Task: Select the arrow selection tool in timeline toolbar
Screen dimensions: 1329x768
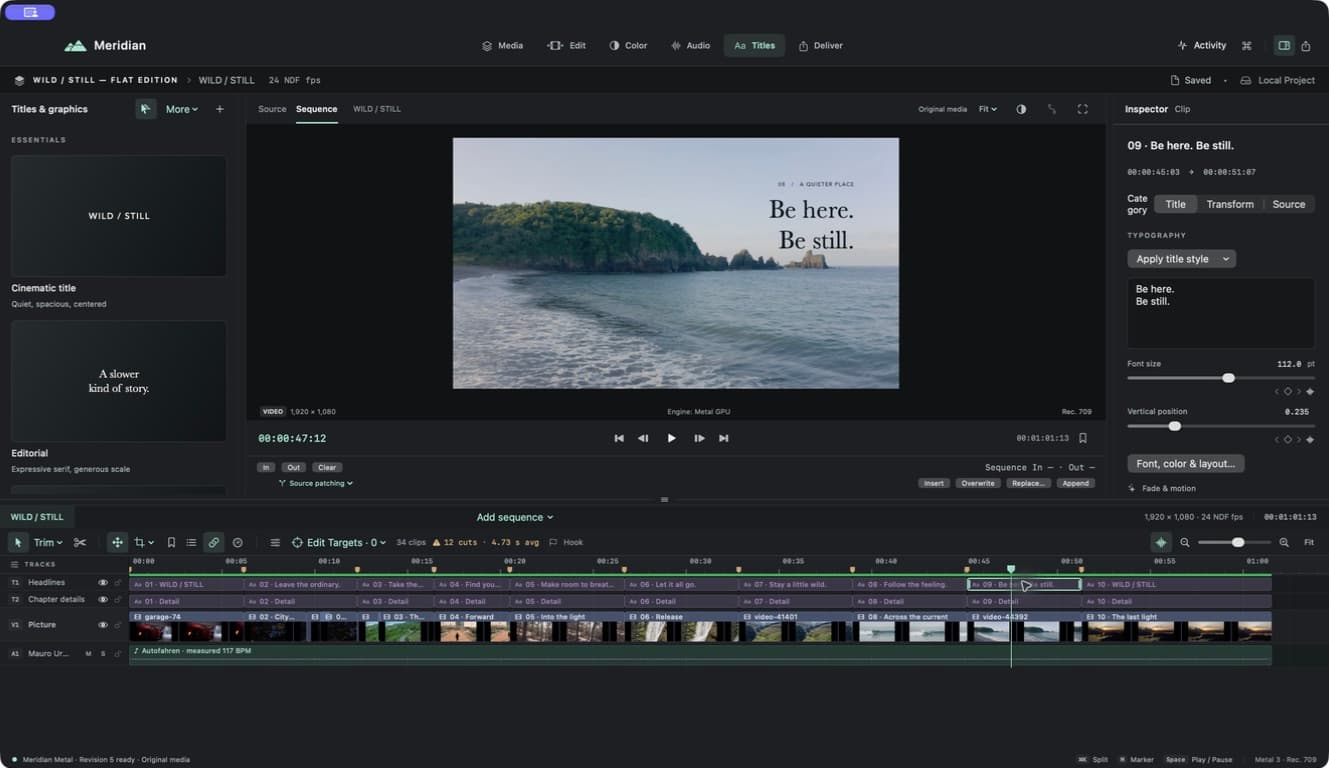Action: [x=18, y=542]
